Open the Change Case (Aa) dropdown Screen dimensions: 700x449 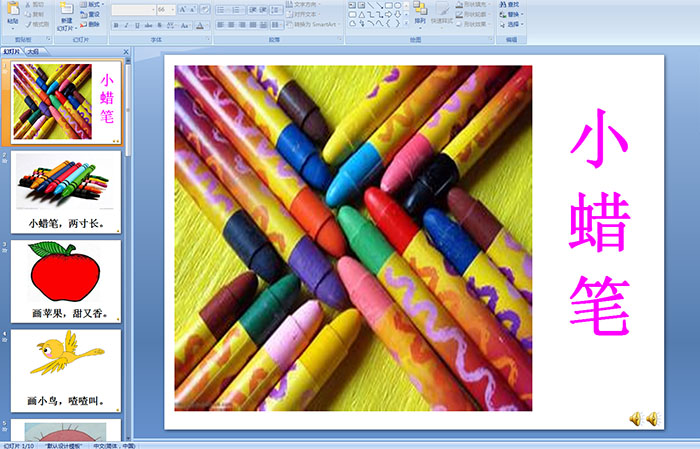(185, 25)
